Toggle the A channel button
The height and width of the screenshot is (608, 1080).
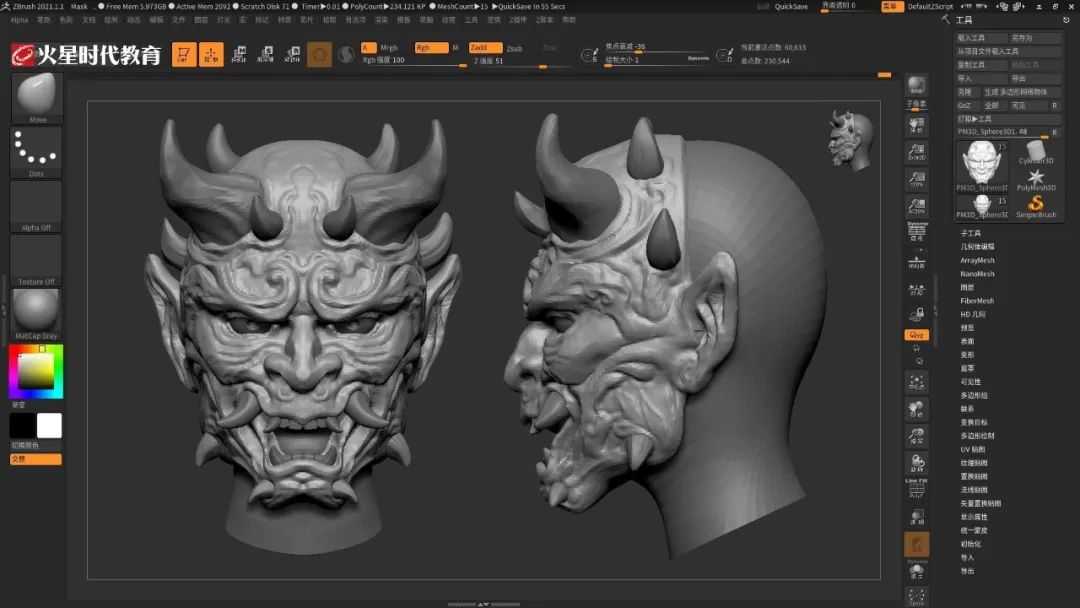368,48
